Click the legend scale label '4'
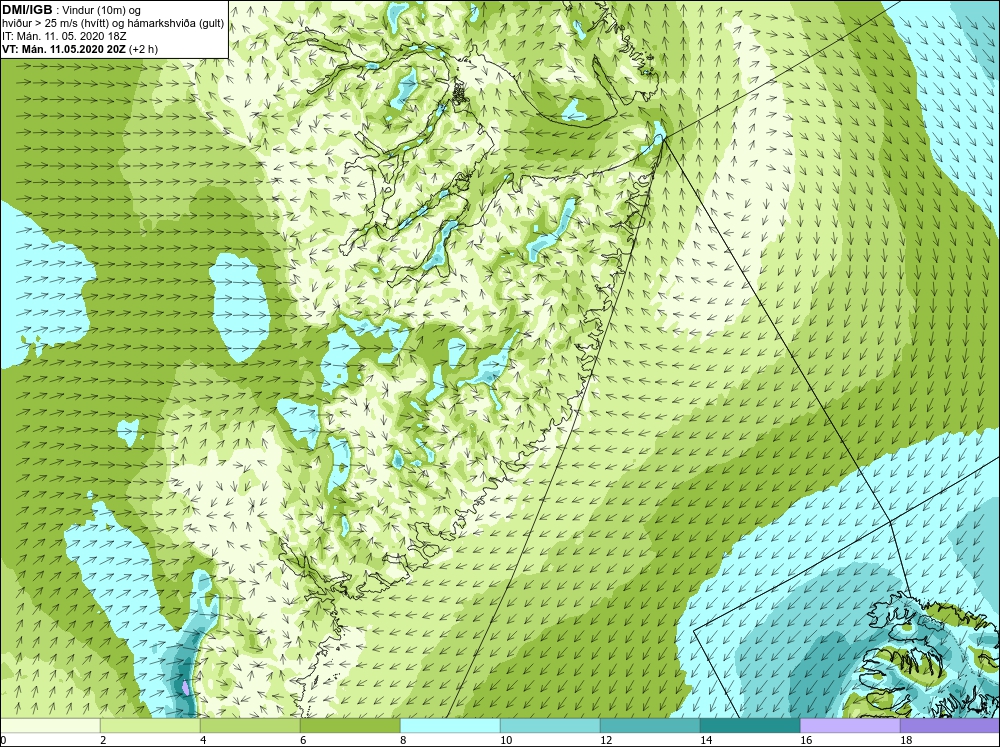Screen dimensions: 1000x747 click(203, 740)
